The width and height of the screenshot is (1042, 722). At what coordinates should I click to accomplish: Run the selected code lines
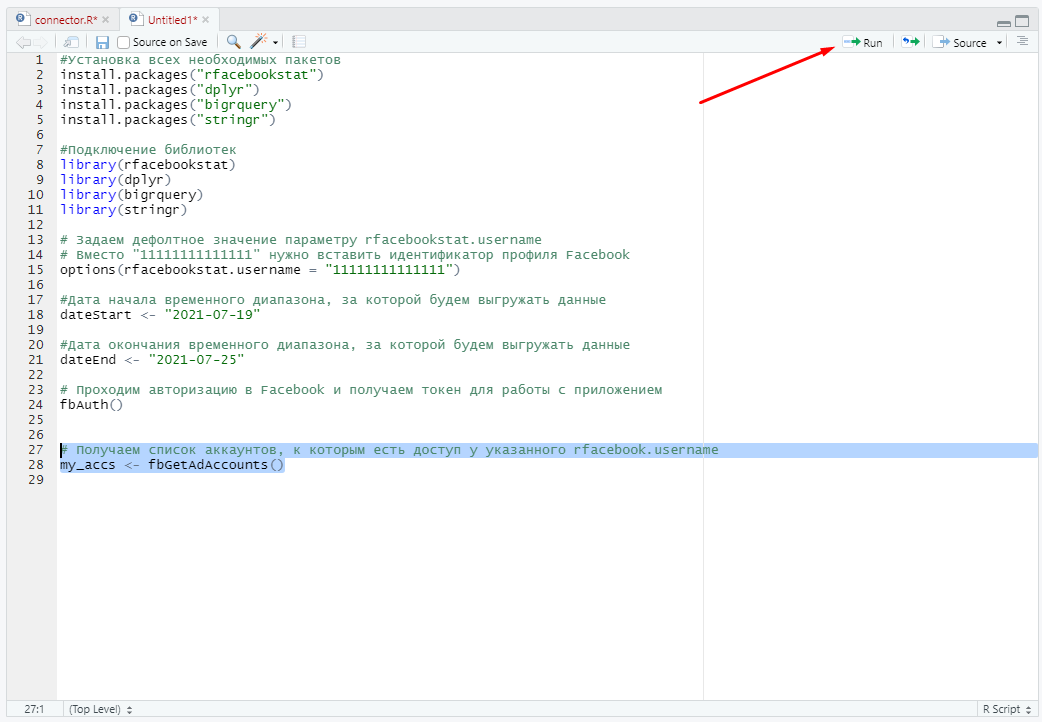[862, 42]
